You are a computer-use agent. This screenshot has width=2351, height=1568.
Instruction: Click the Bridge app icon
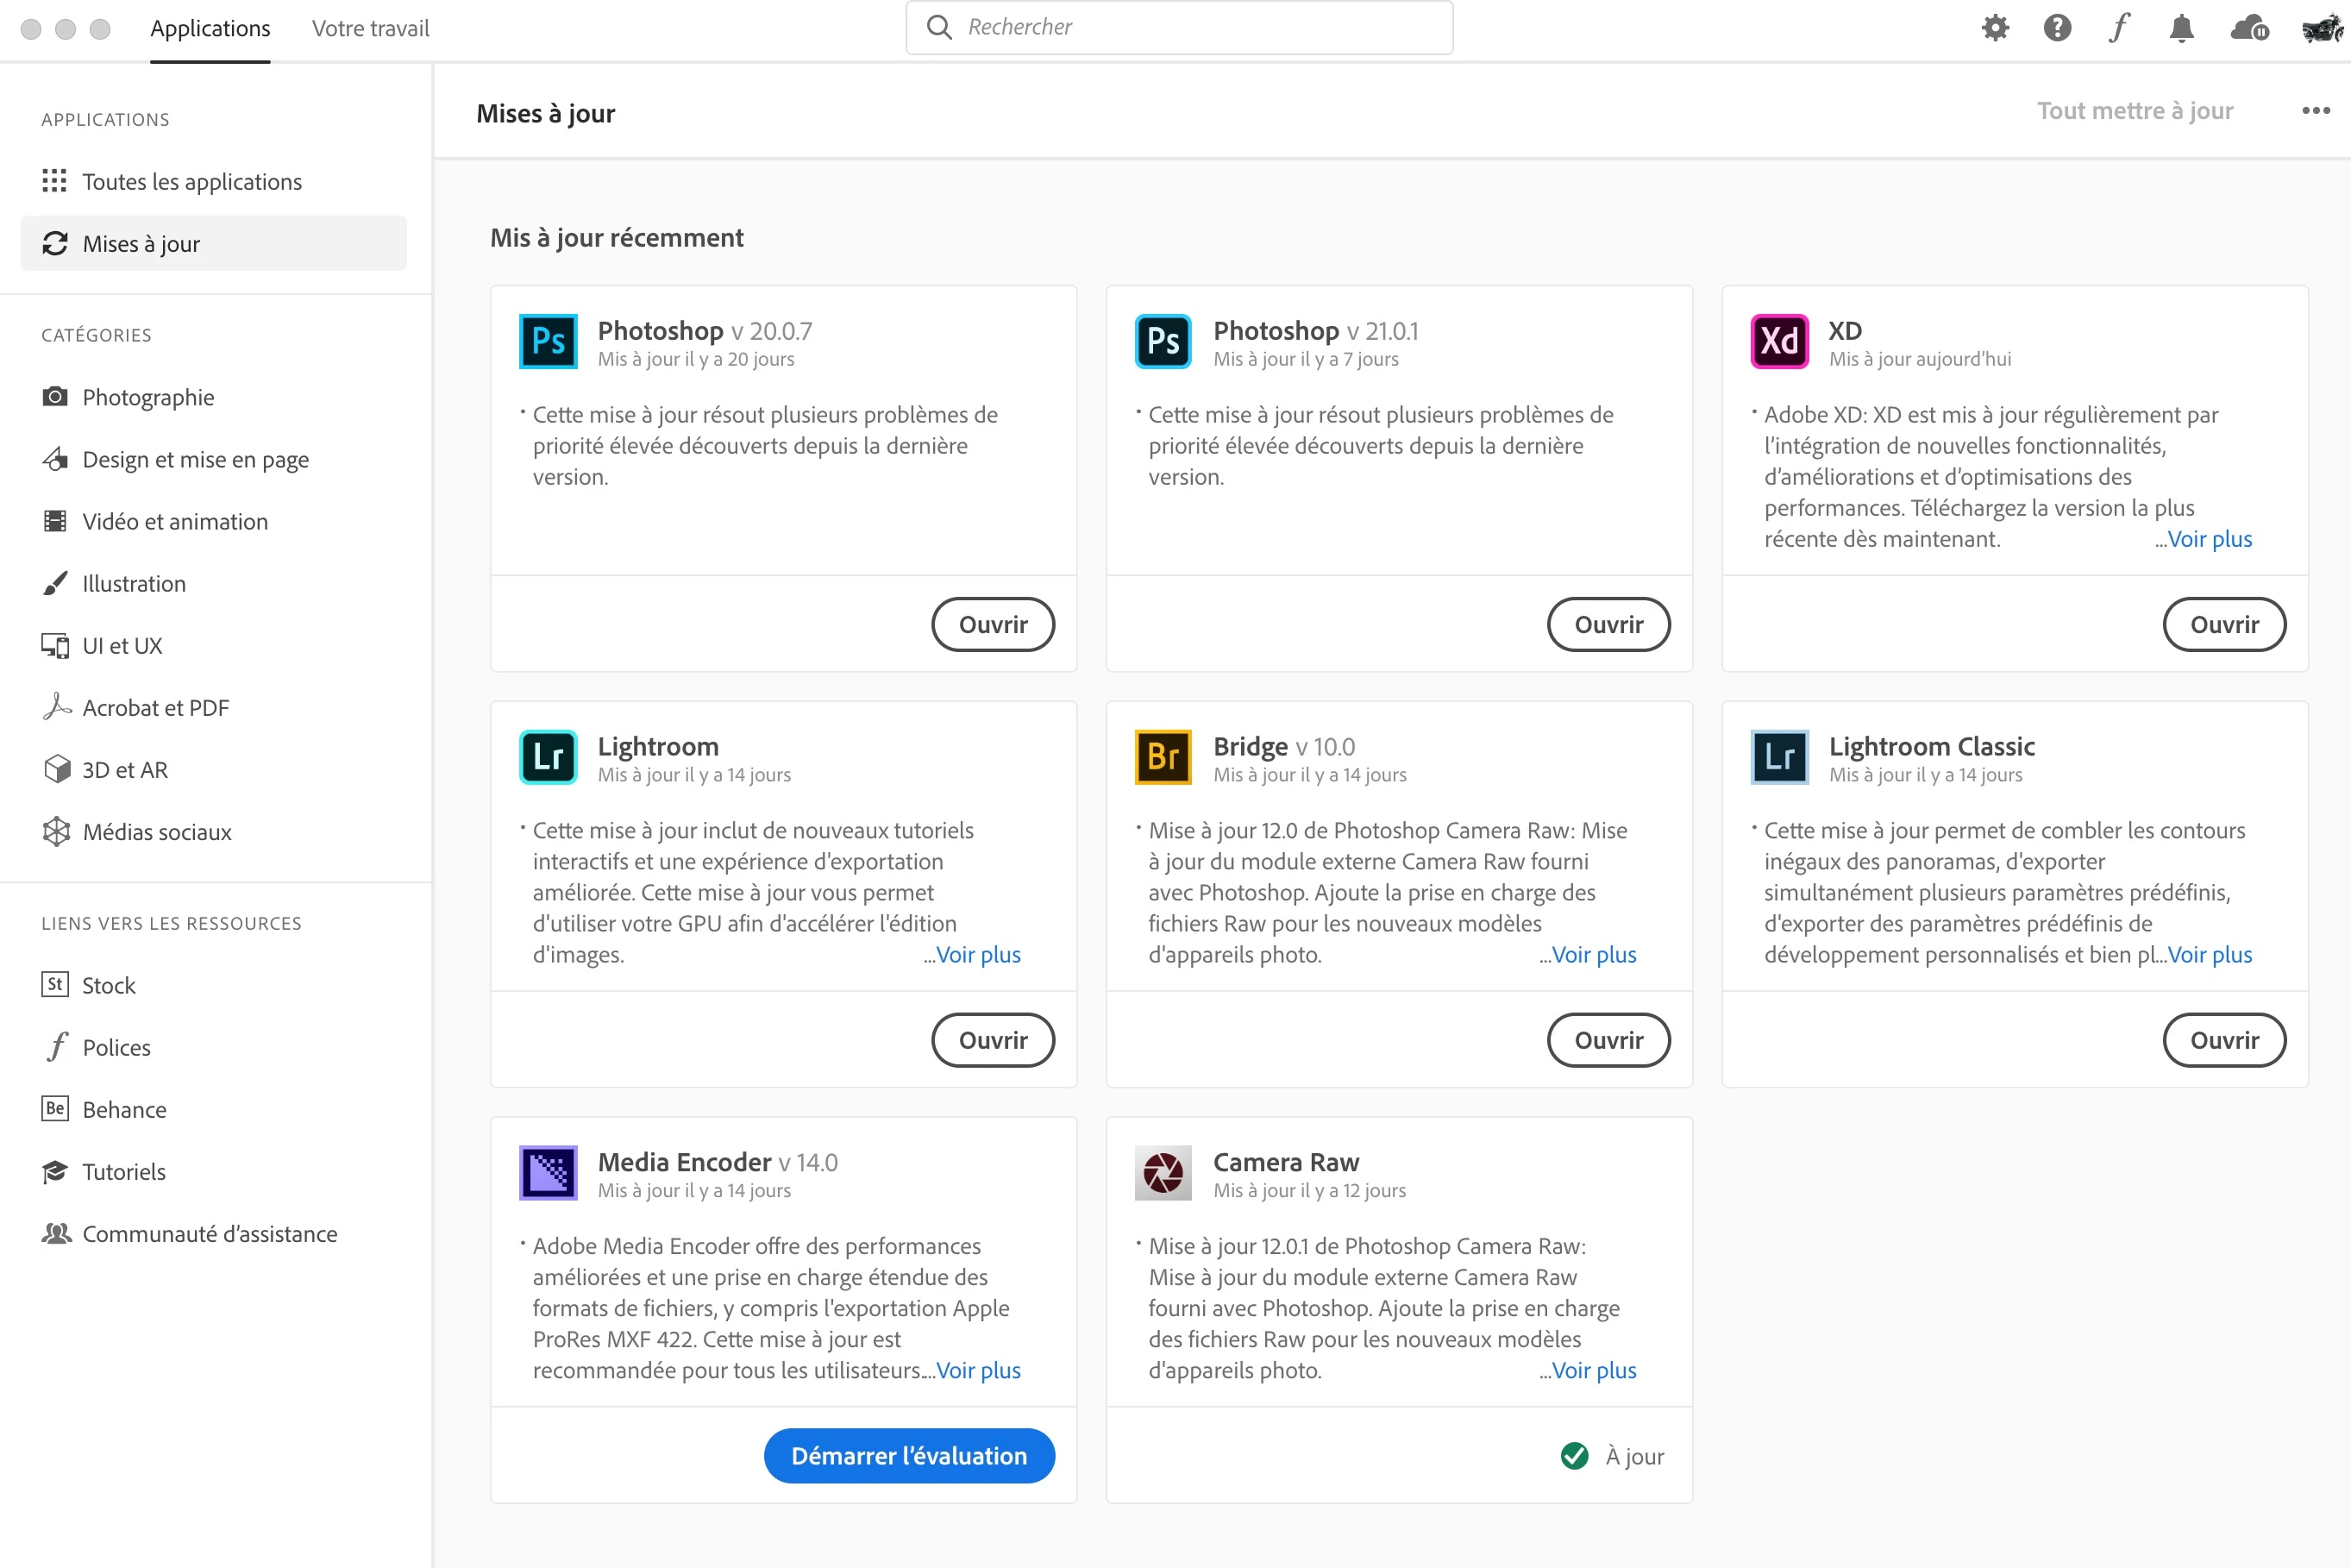pyautogui.click(x=1163, y=757)
